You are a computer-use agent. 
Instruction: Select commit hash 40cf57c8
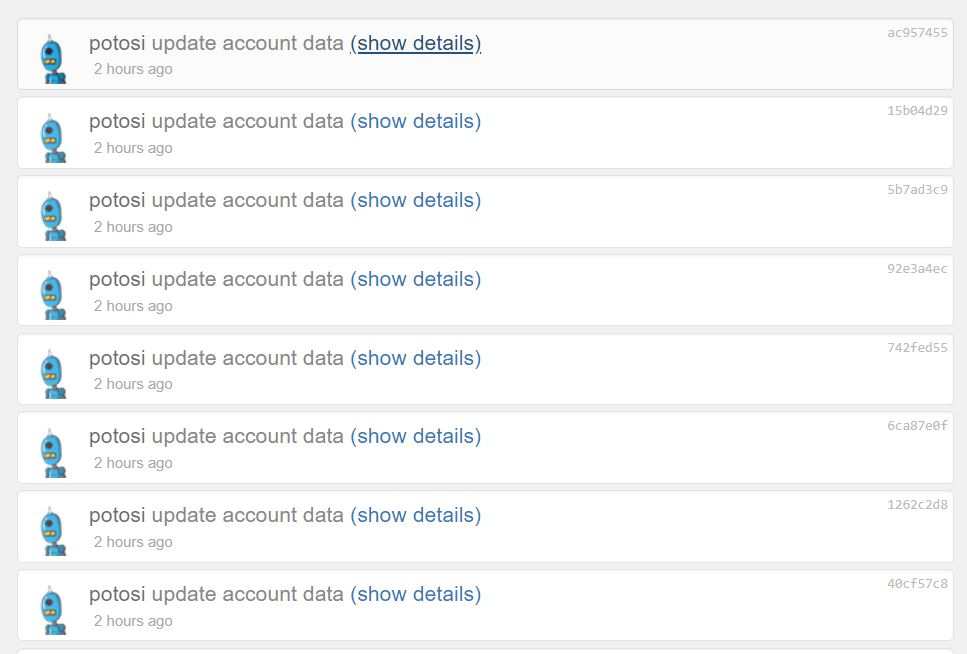(x=917, y=583)
